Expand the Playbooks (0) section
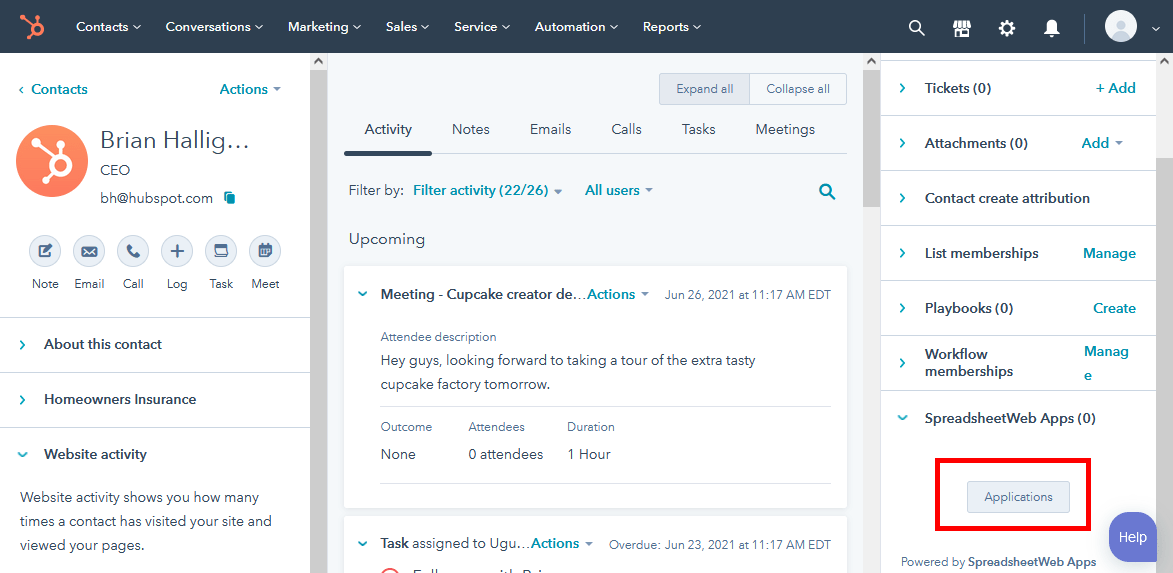 (x=903, y=308)
